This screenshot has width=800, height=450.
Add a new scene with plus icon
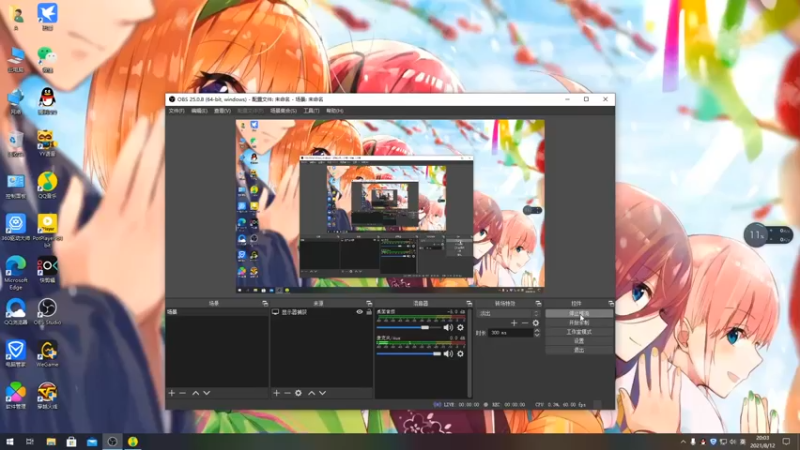tap(172, 393)
